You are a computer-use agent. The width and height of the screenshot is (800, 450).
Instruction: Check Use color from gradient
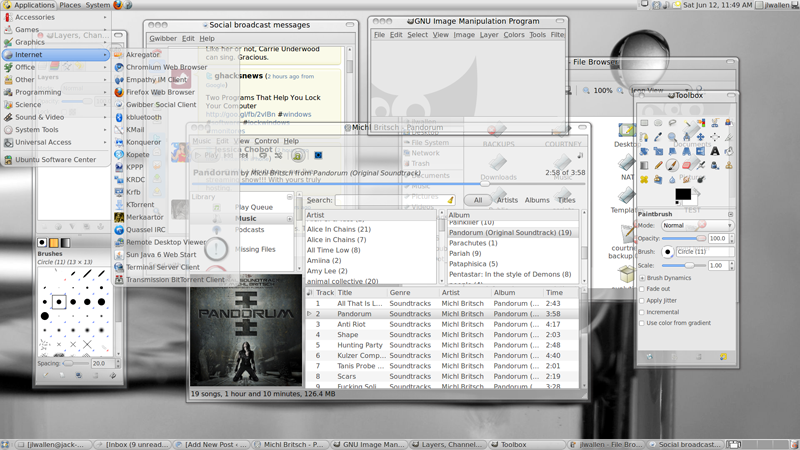[642, 323]
